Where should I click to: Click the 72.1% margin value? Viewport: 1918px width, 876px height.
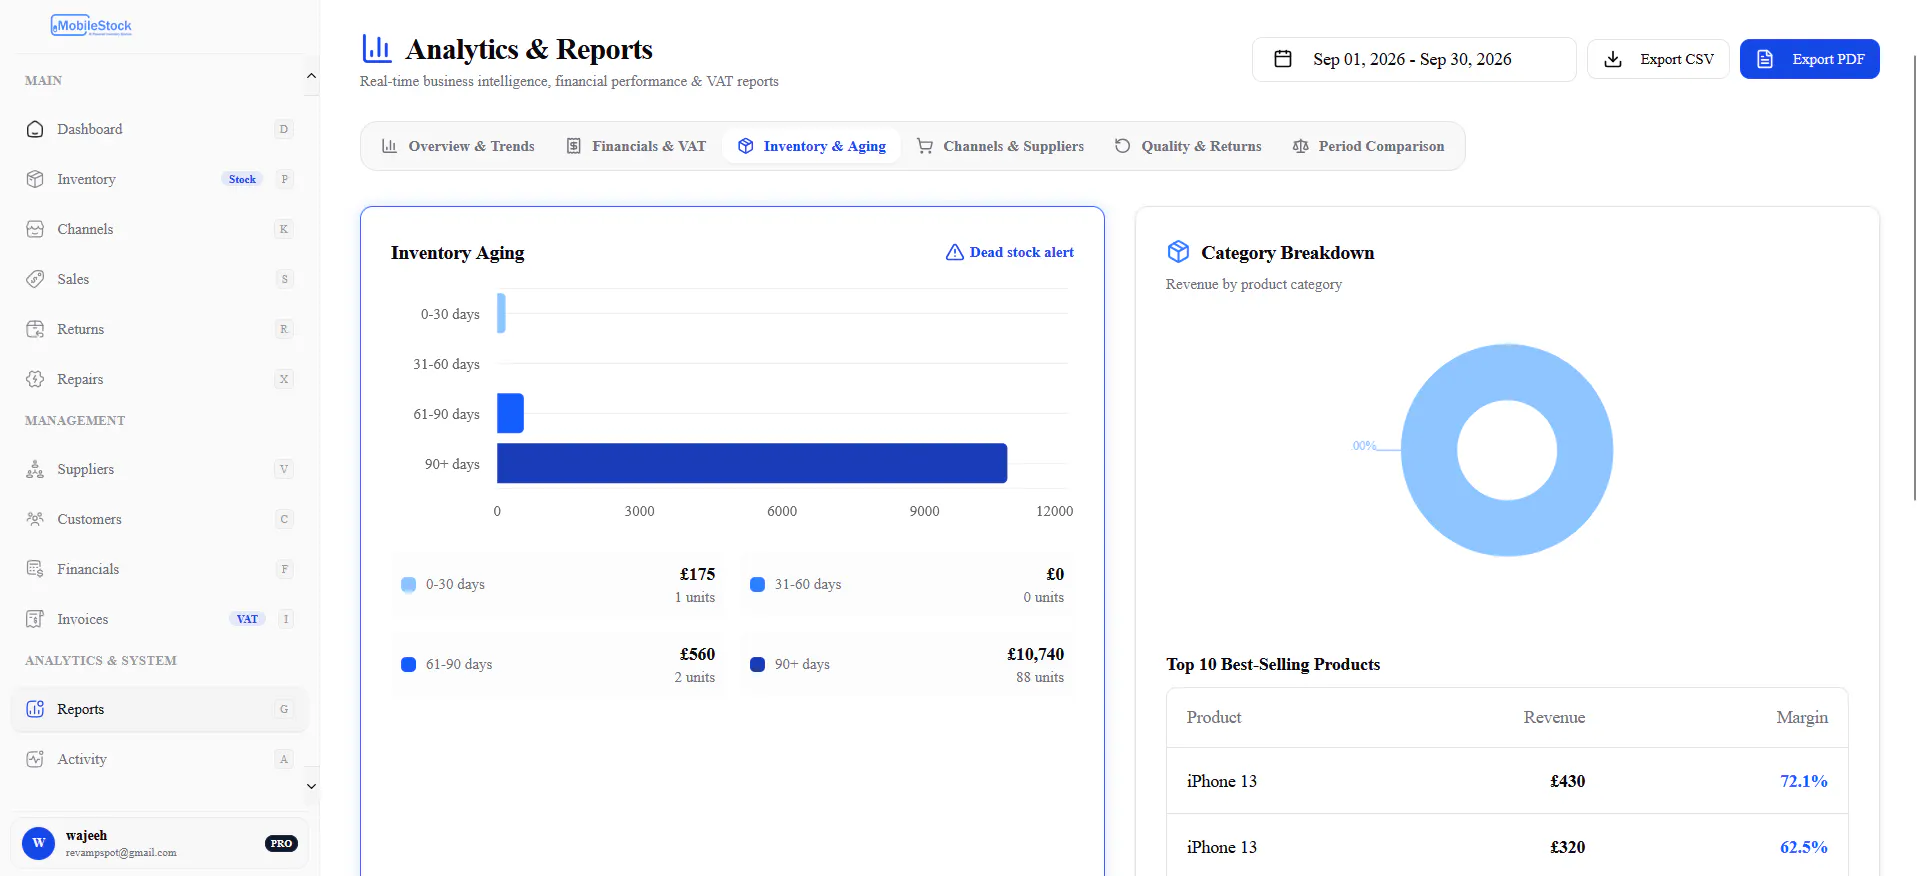[x=1804, y=781]
